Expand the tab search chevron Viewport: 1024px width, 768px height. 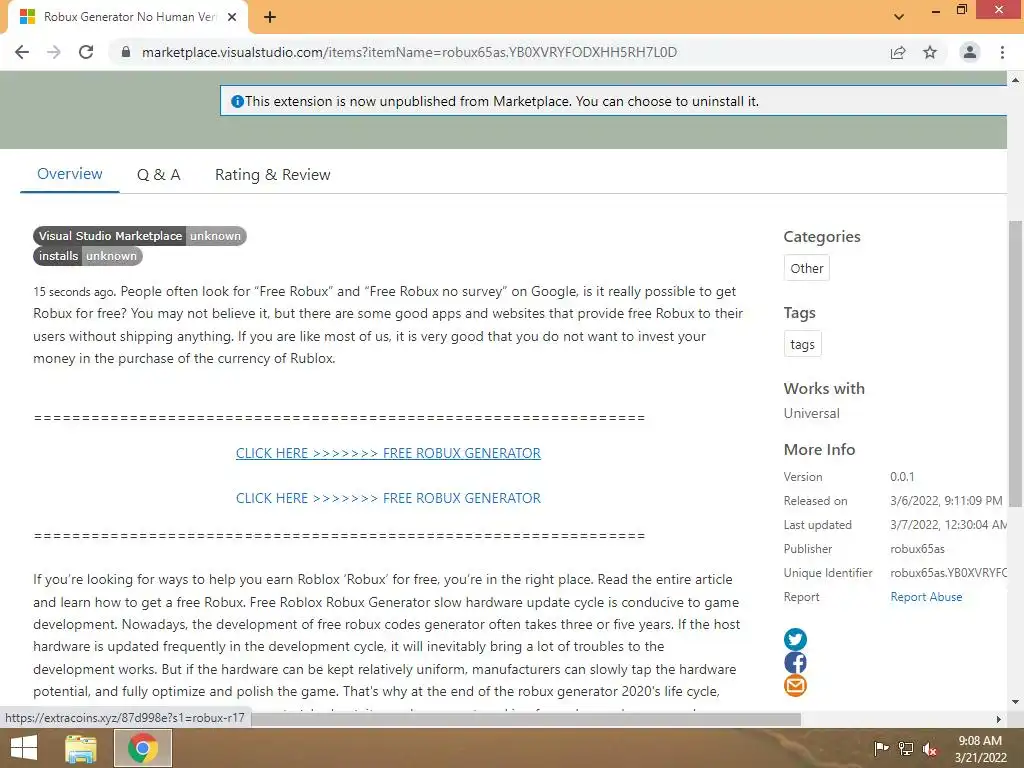(899, 17)
